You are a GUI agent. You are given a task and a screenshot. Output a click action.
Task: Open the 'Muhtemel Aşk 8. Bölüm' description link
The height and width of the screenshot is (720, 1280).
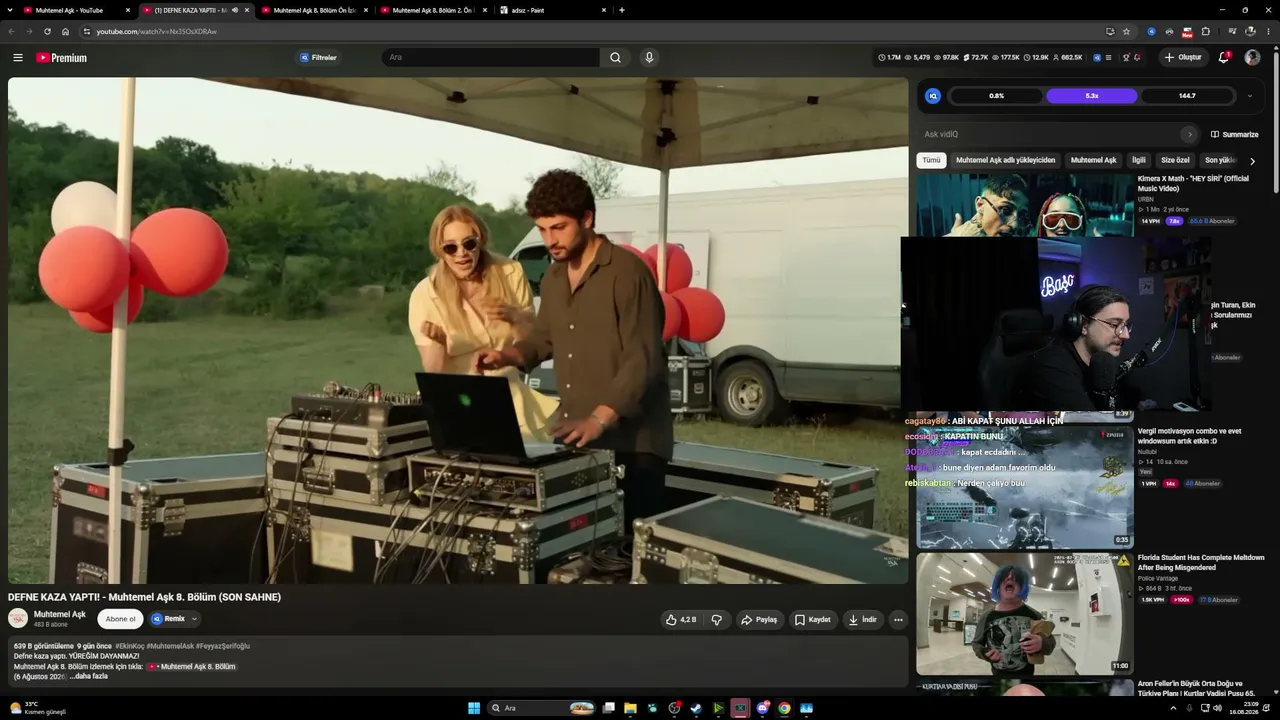[x=192, y=667]
